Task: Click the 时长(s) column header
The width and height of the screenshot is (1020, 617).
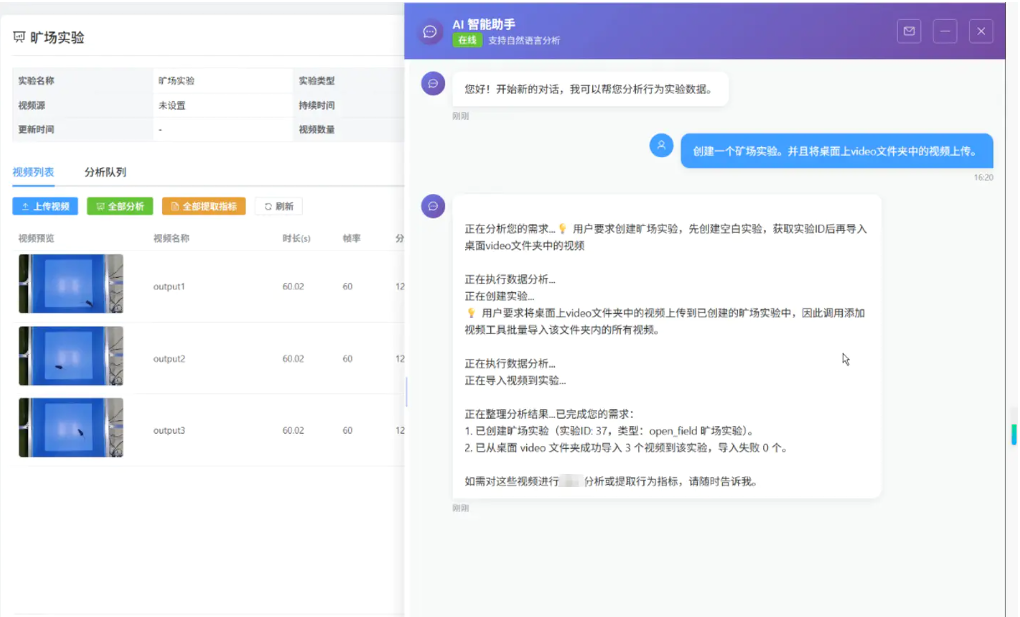Action: [x=296, y=238]
